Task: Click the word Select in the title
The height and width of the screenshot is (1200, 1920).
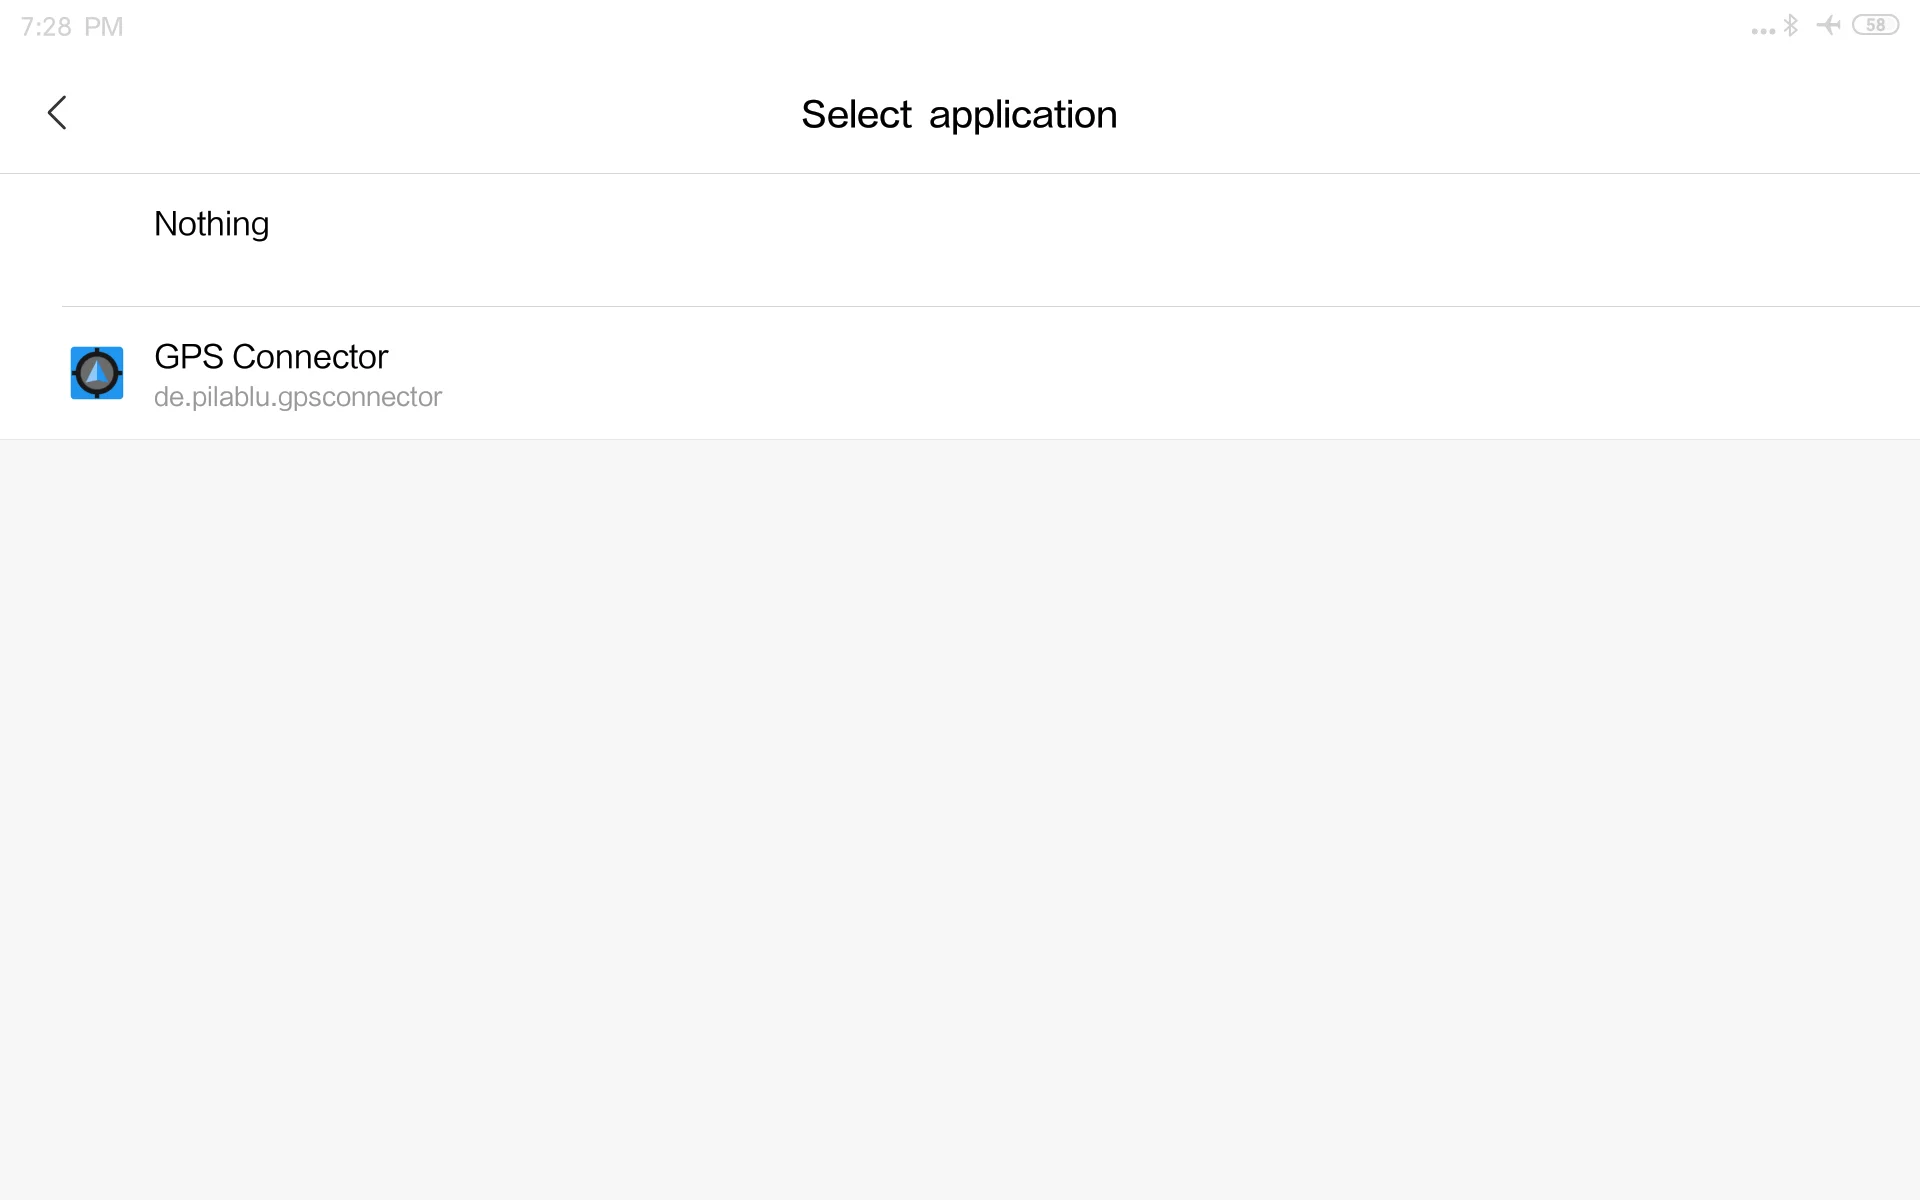Action: [x=856, y=114]
